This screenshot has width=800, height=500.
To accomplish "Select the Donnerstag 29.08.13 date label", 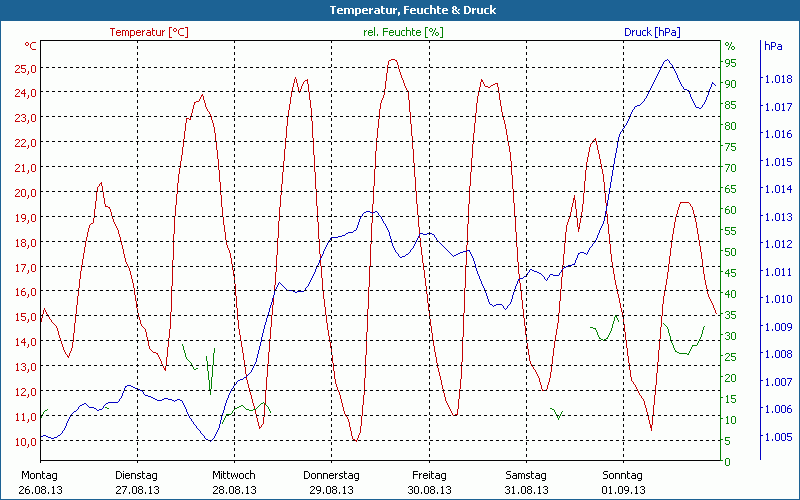I will (x=331, y=483).
